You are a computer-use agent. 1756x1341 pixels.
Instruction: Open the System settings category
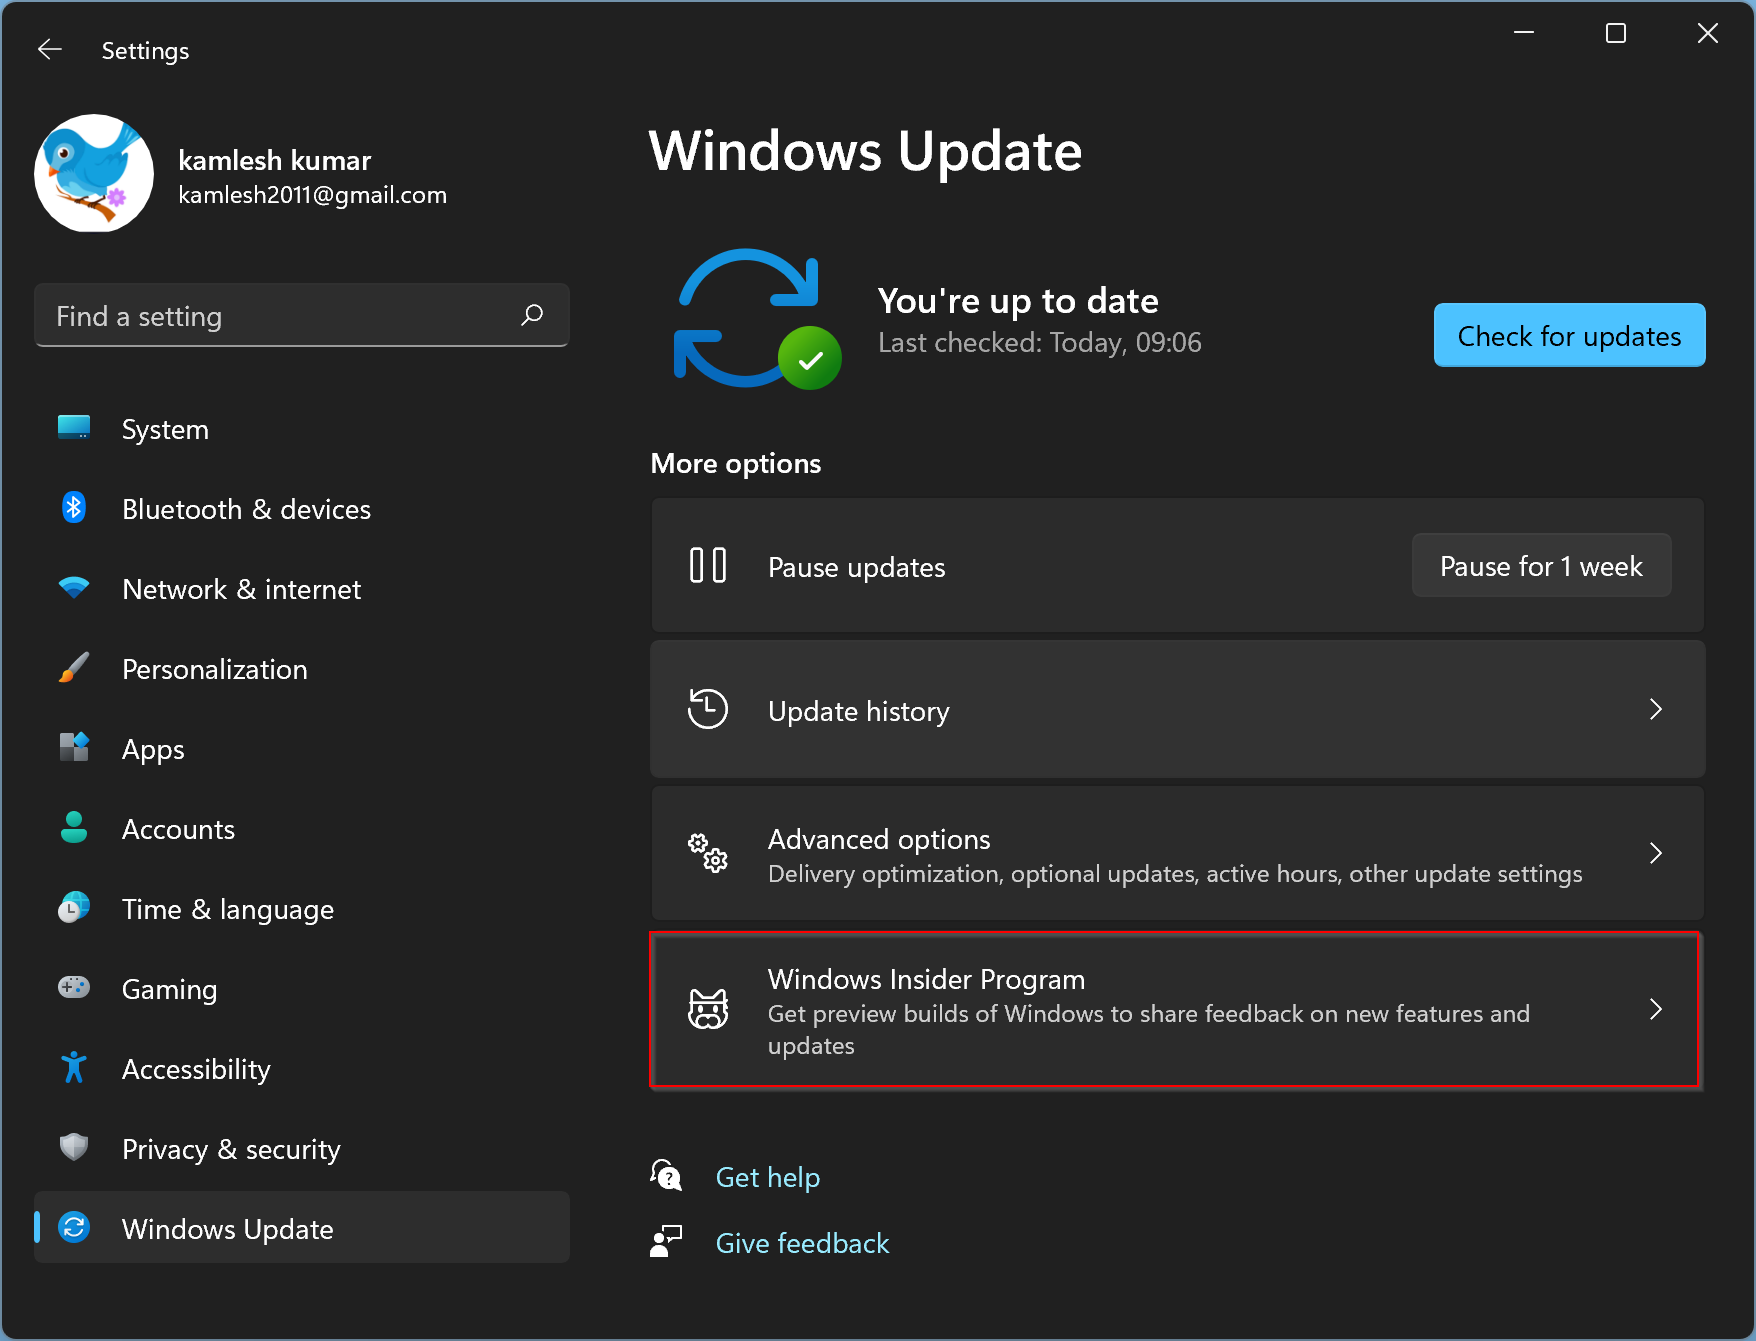pos(301,430)
